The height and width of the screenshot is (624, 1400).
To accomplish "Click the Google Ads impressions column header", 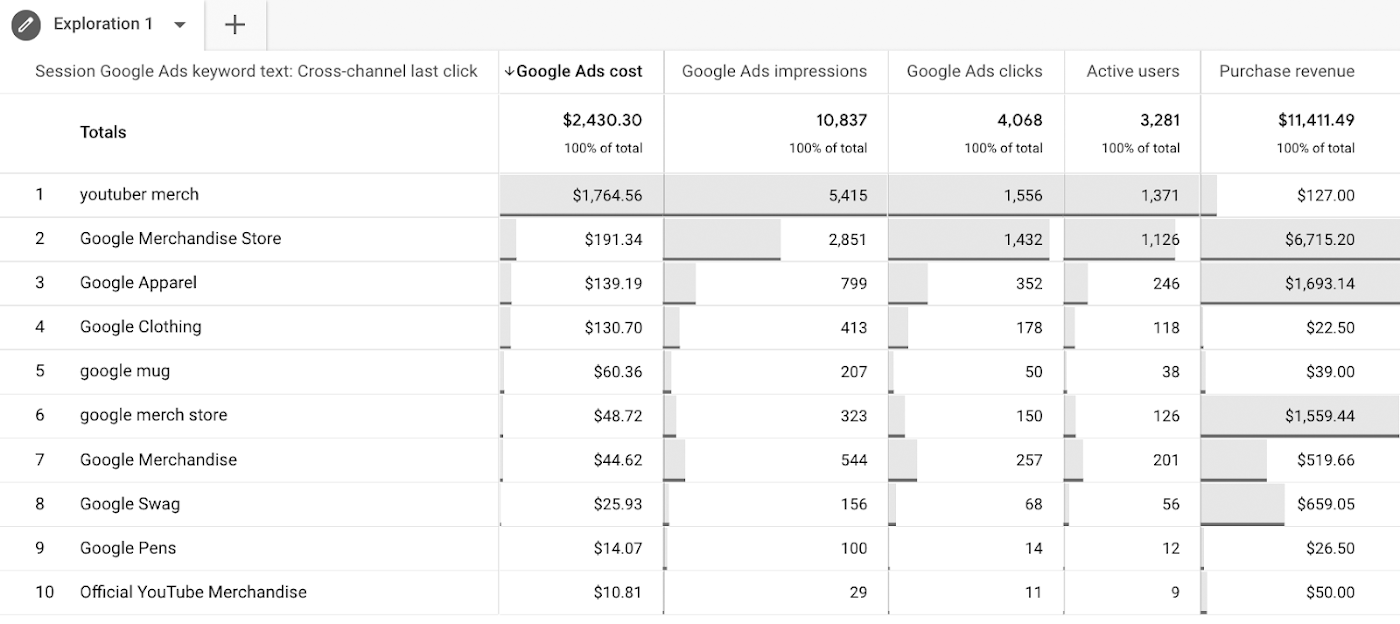I will tap(774, 71).
